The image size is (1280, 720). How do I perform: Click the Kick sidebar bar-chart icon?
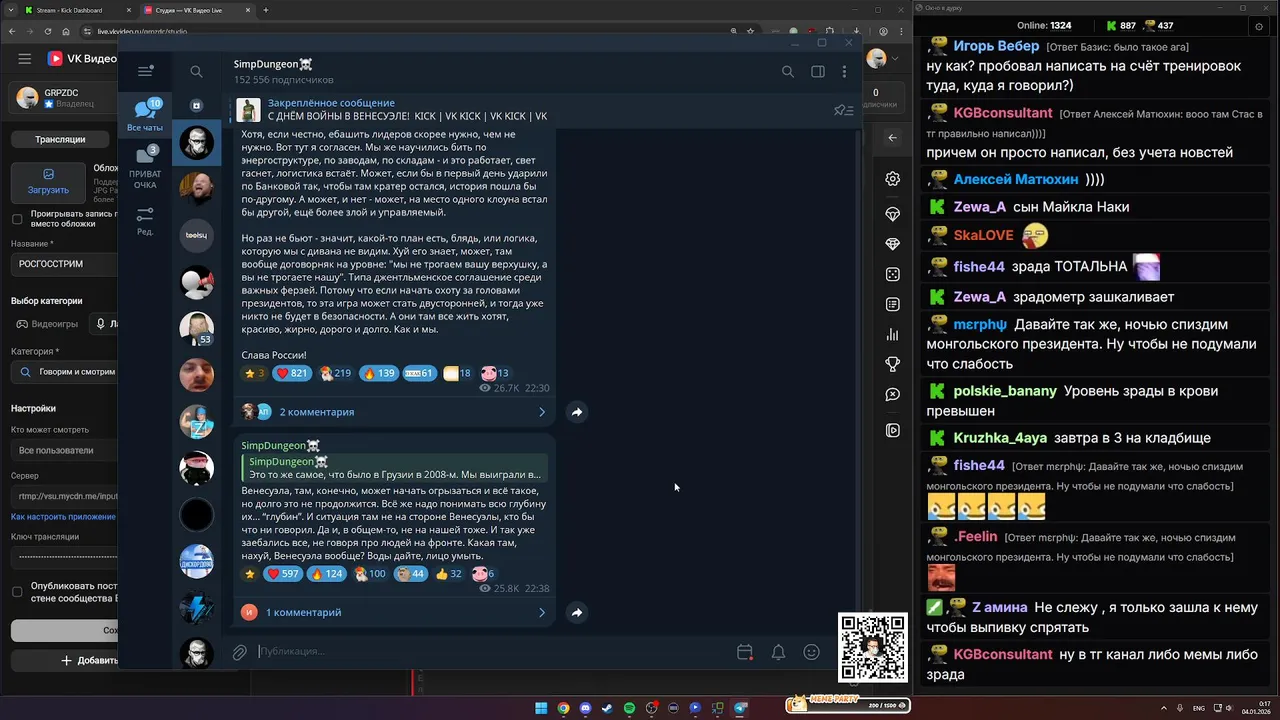click(x=893, y=335)
